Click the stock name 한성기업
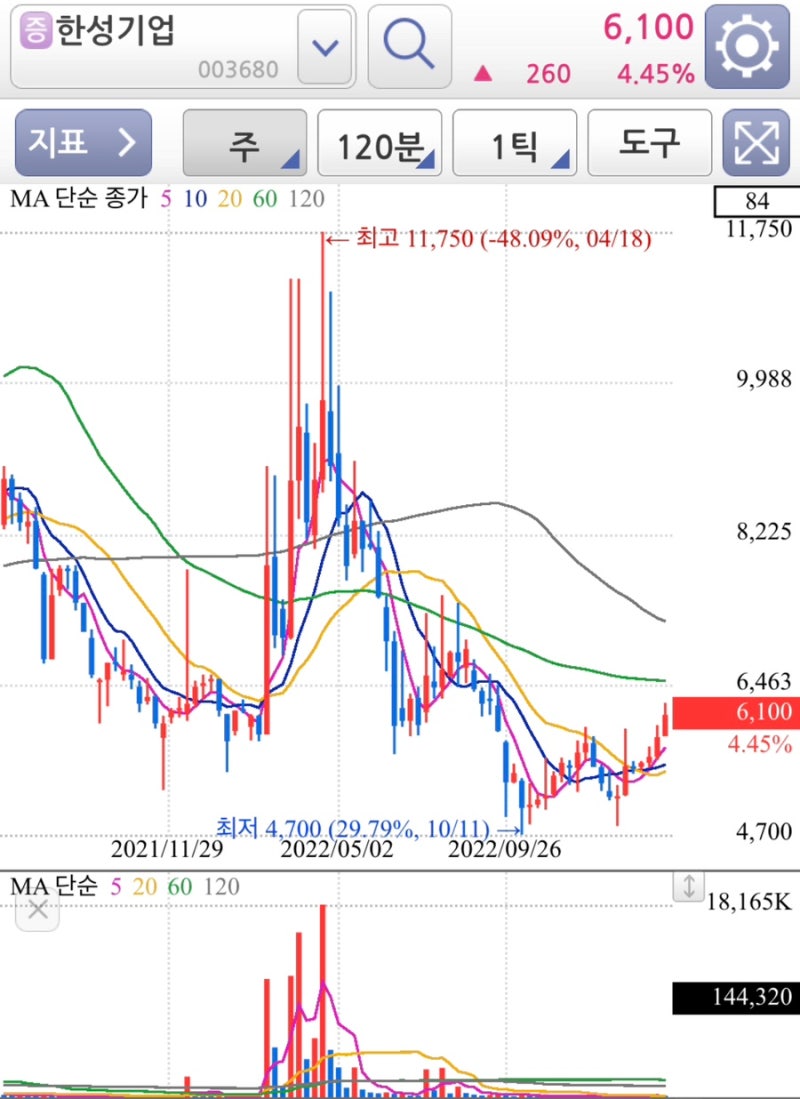800x1099 pixels. tap(115, 30)
